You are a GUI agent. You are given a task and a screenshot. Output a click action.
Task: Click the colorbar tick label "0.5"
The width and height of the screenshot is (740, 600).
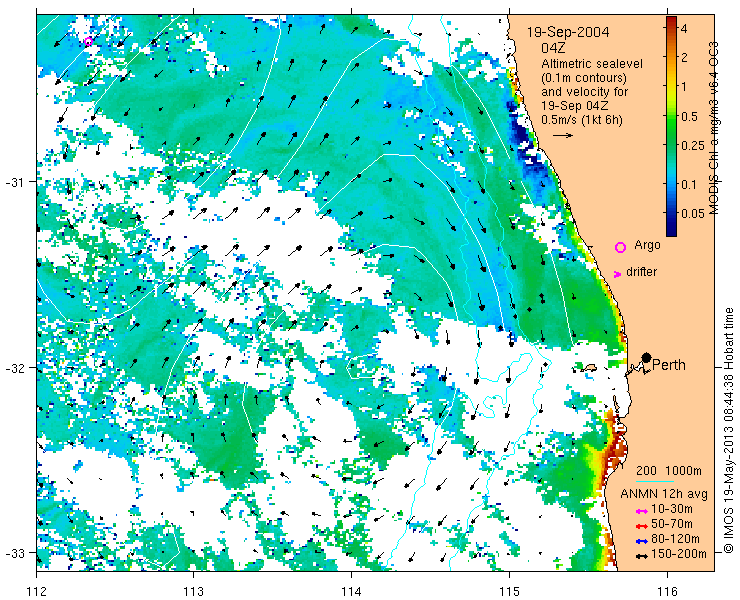(690, 116)
